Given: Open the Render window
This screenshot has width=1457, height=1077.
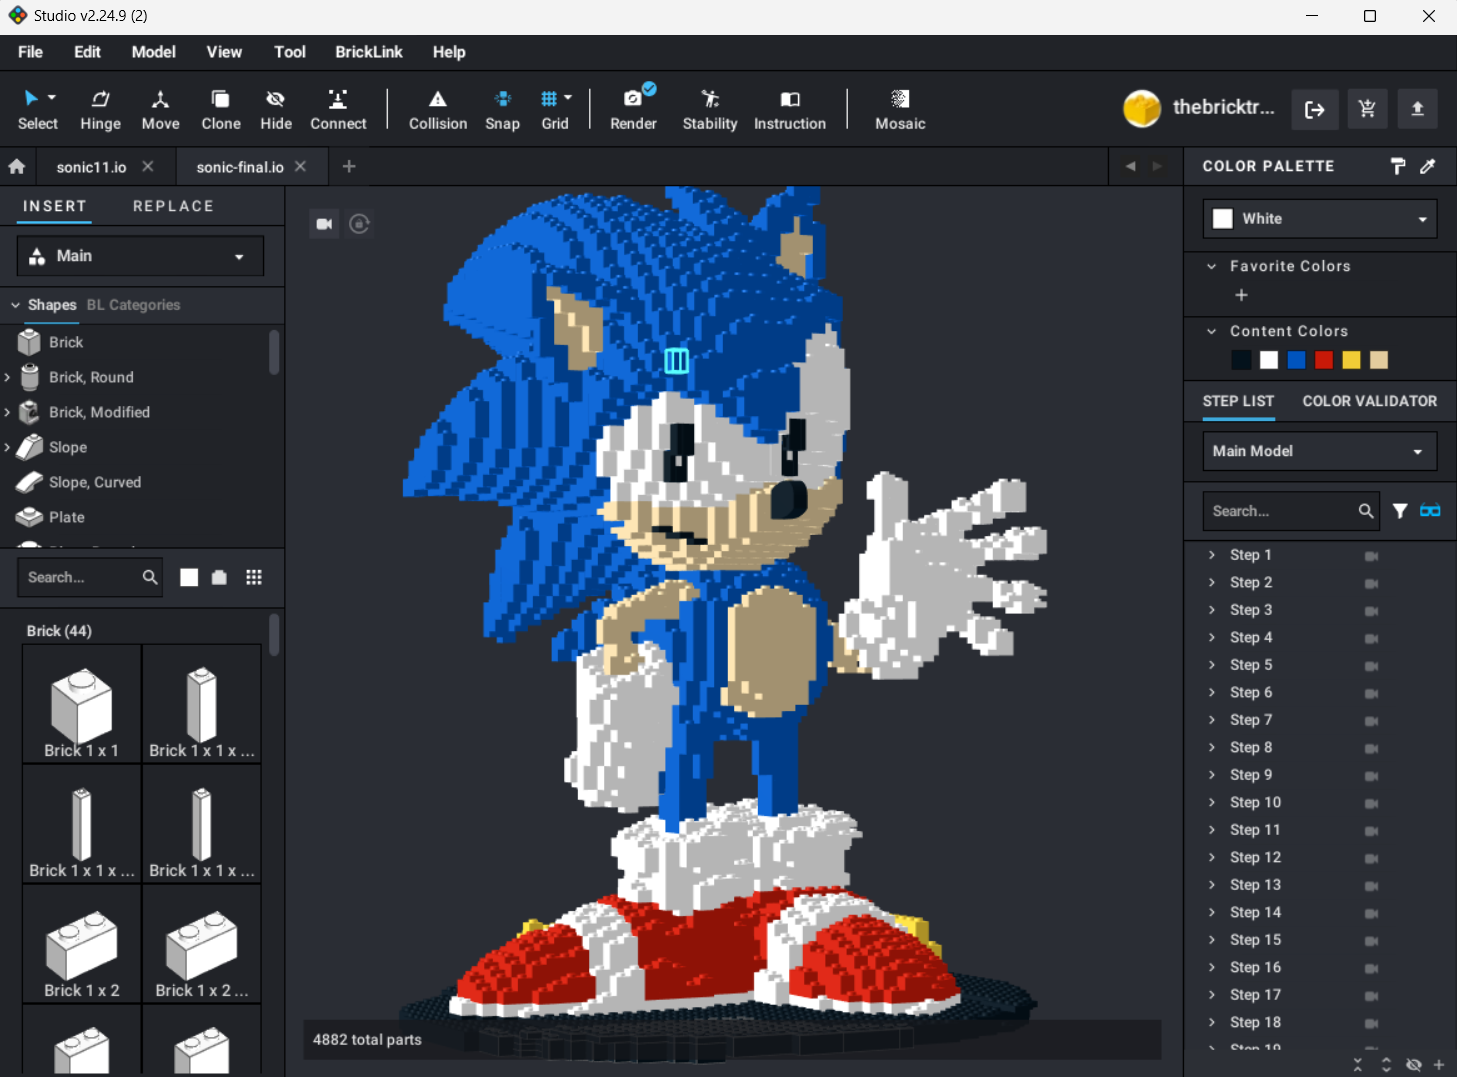Looking at the screenshot, I should (x=633, y=110).
